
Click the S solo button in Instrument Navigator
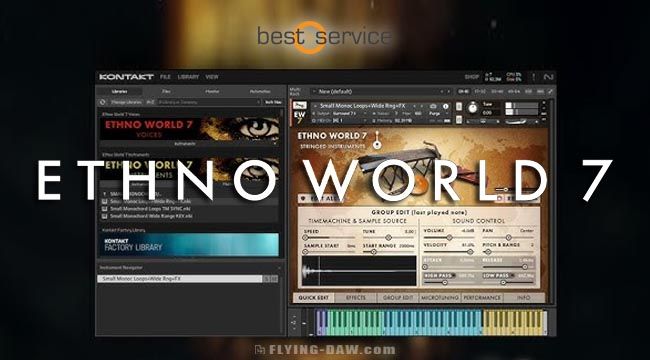tap(267, 279)
